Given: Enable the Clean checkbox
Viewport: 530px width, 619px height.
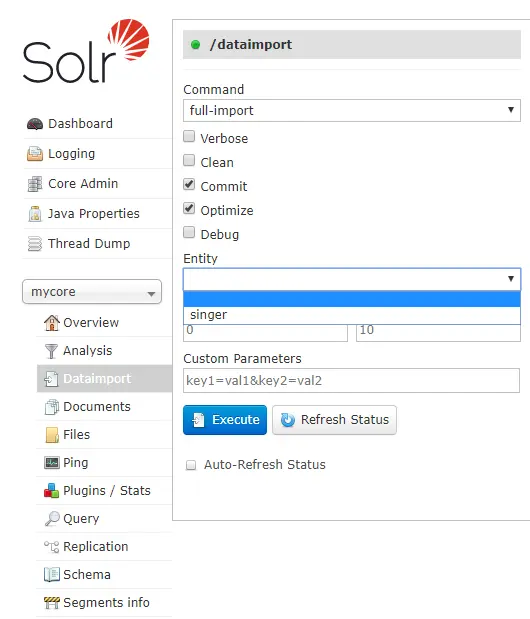Looking at the screenshot, I should pyautogui.click(x=189, y=161).
